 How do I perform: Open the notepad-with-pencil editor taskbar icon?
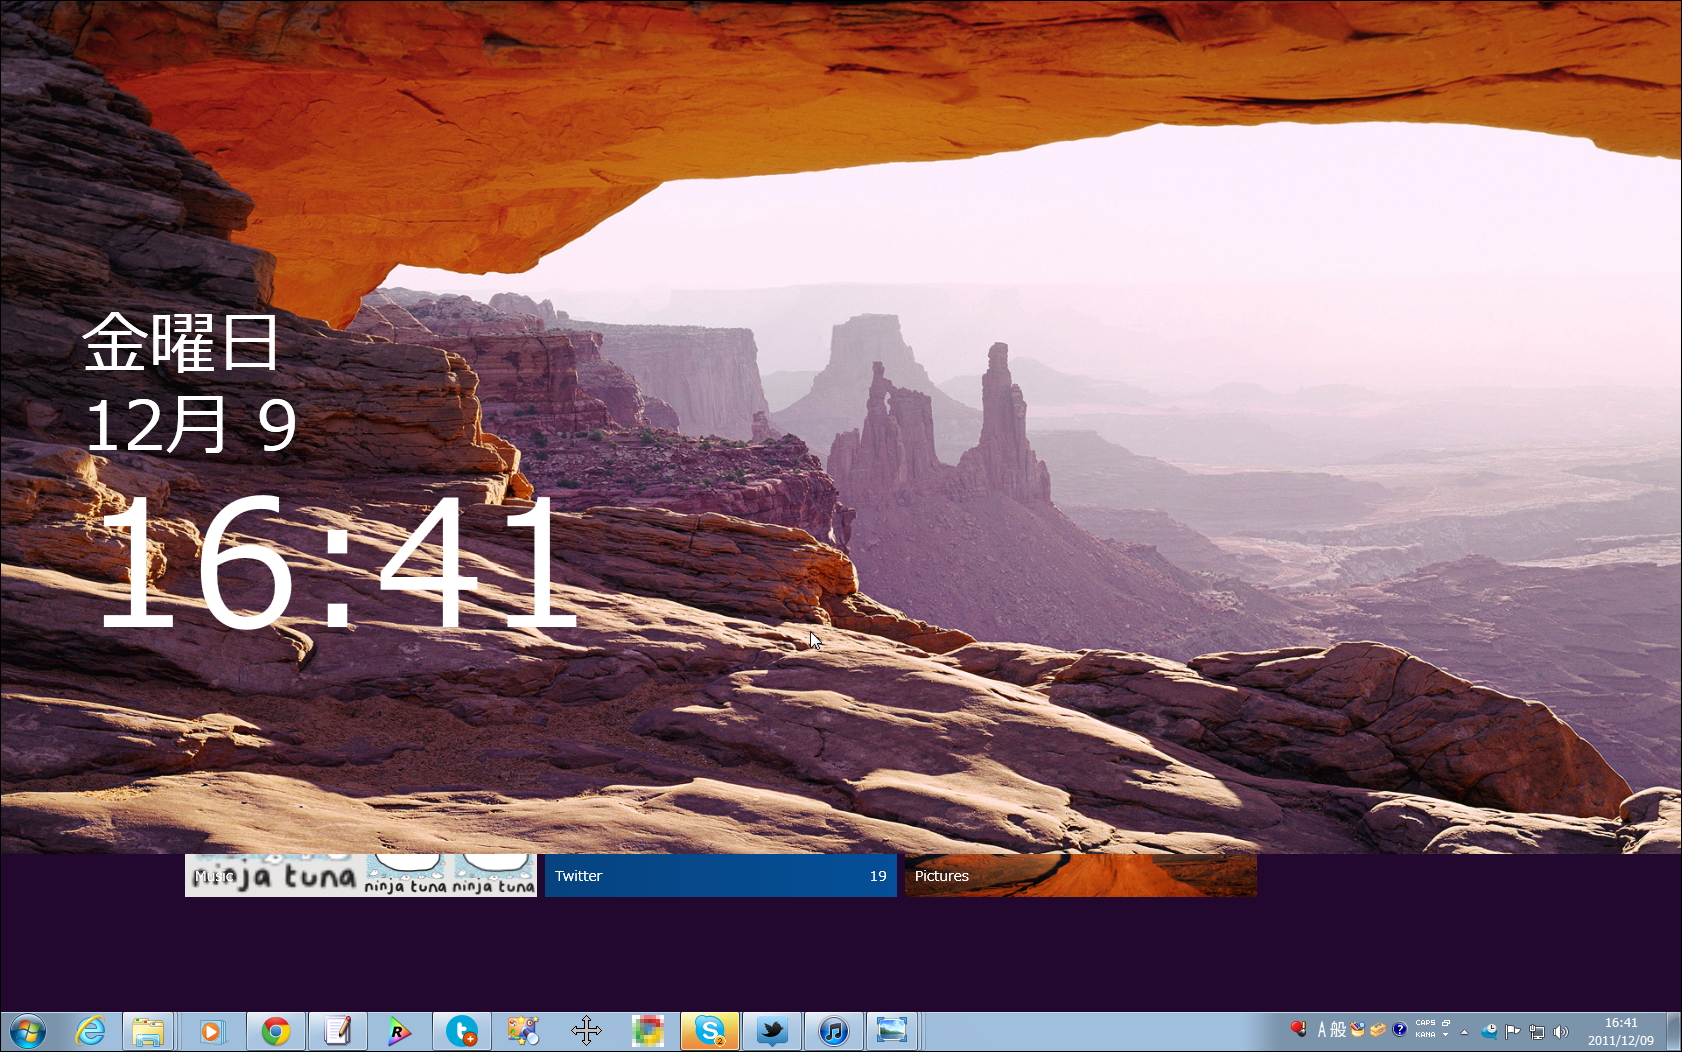(337, 1031)
